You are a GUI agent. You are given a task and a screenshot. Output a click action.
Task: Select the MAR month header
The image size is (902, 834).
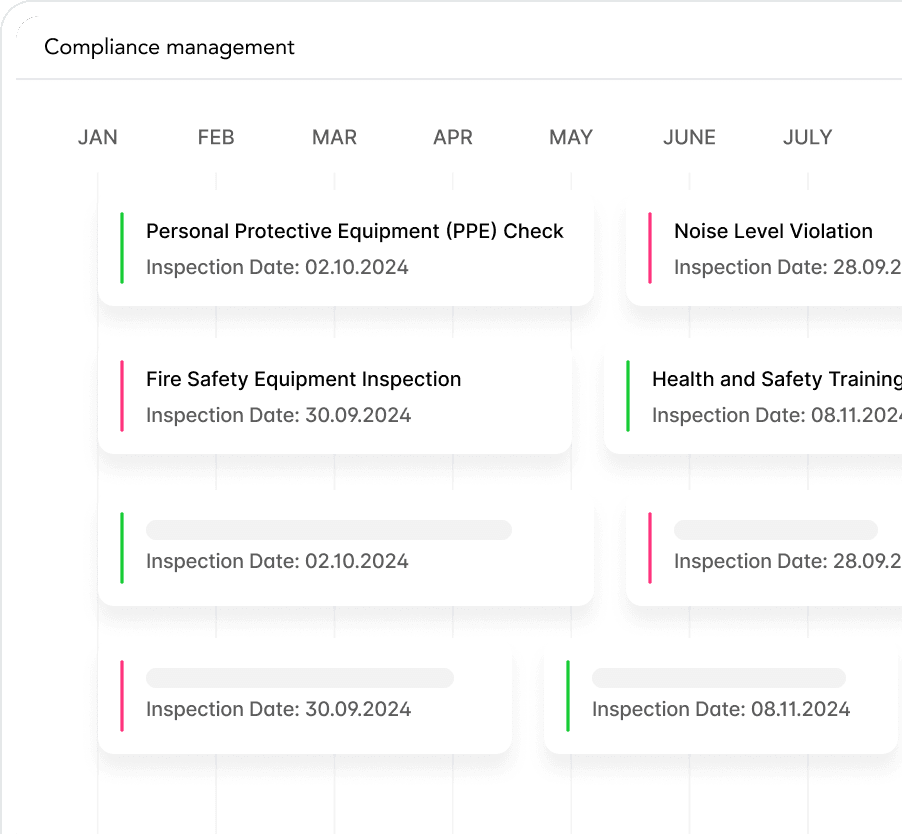pos(334,137)
